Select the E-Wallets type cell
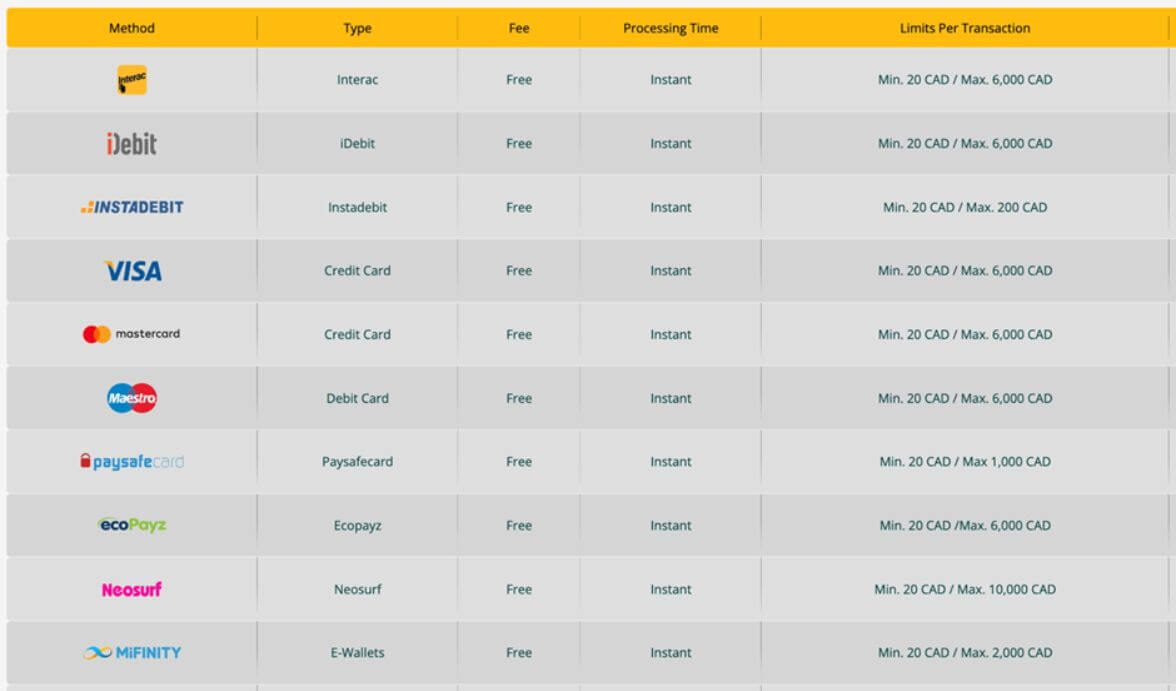Image resolution: width=1176 pixels, height=691 pixels. (357, 653)
